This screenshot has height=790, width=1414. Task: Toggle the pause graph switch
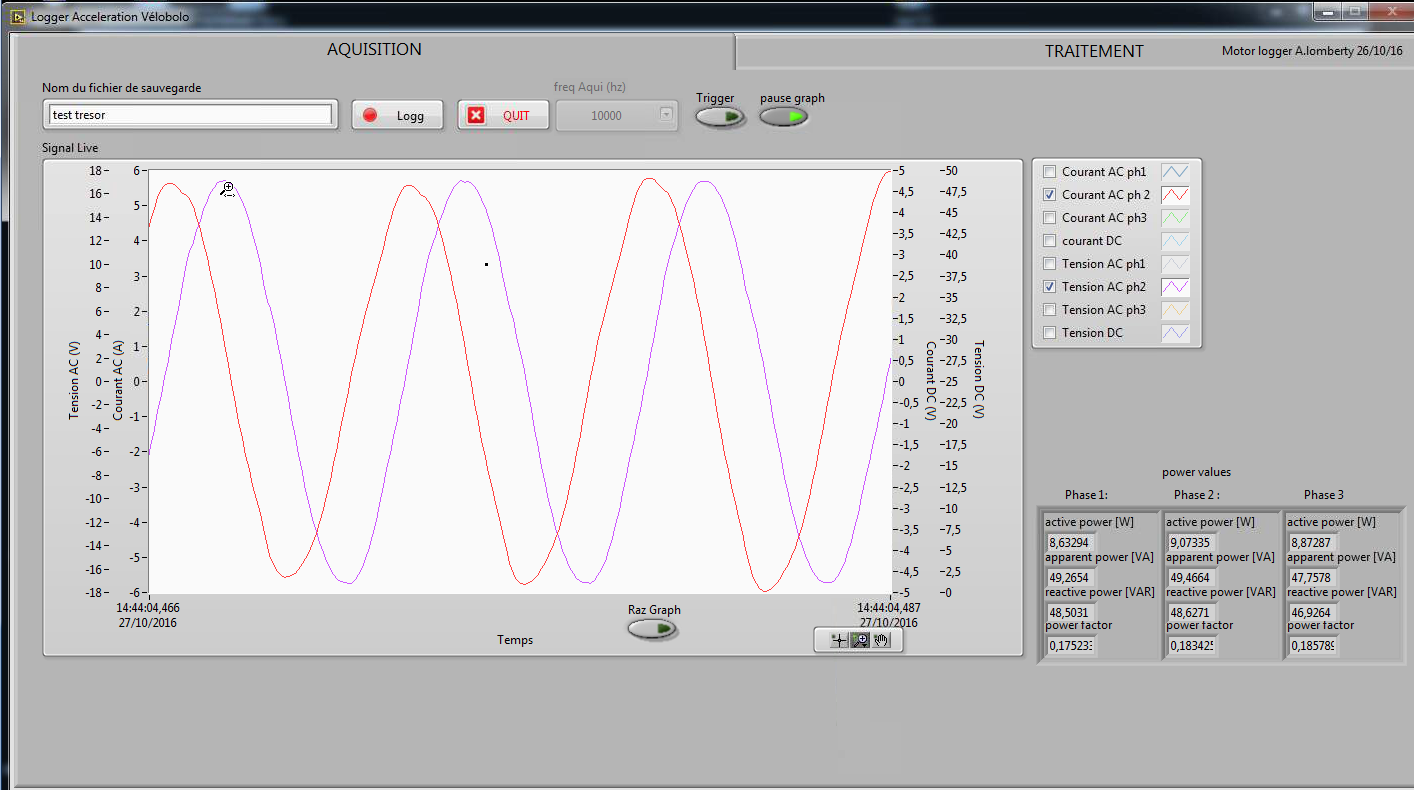(x=783, y=117)
